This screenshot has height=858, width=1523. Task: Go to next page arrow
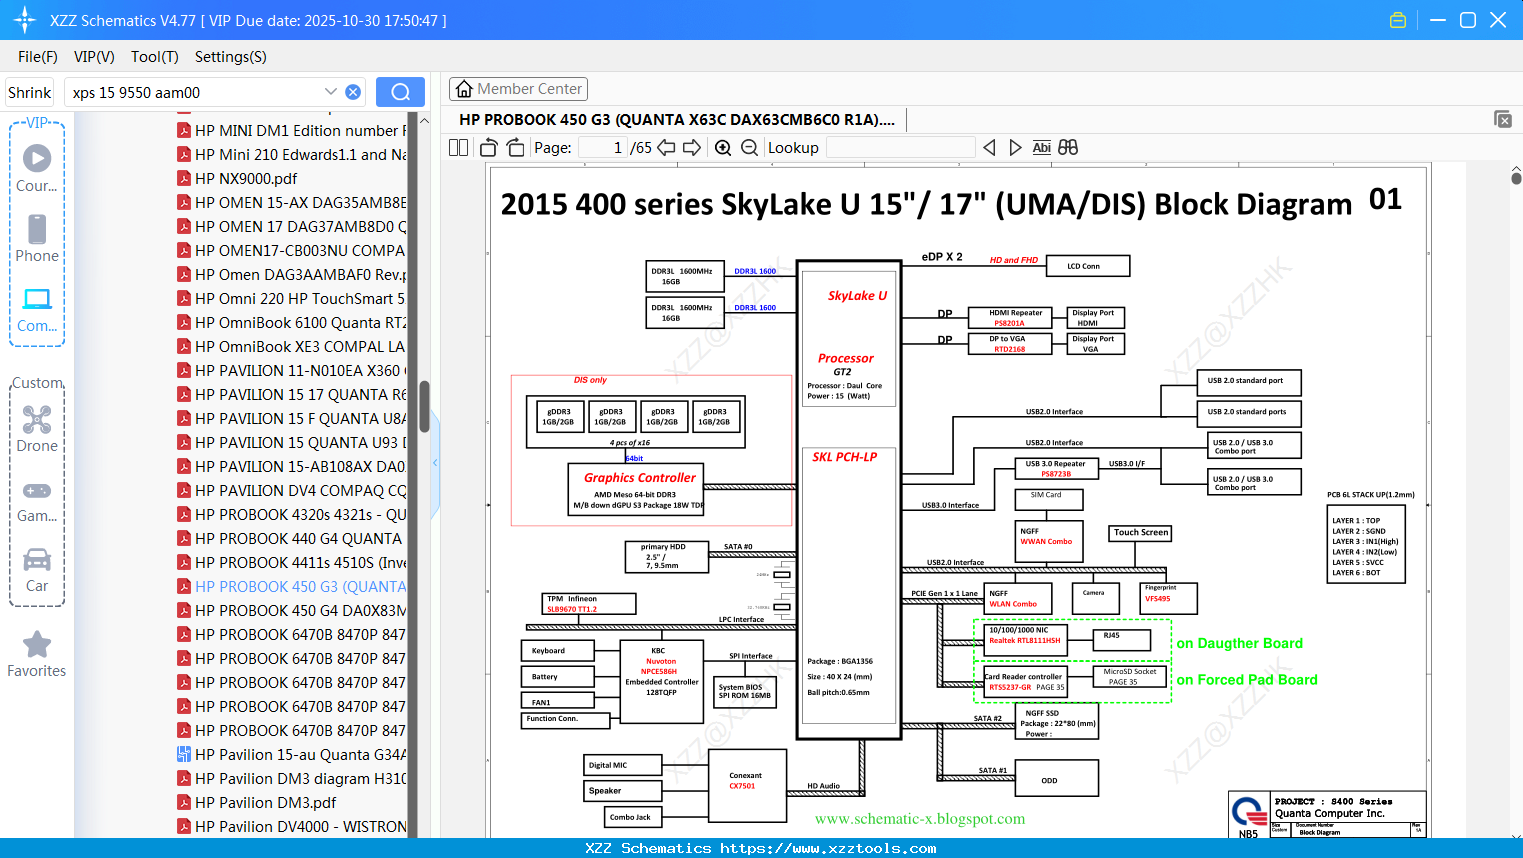point(692,147)
